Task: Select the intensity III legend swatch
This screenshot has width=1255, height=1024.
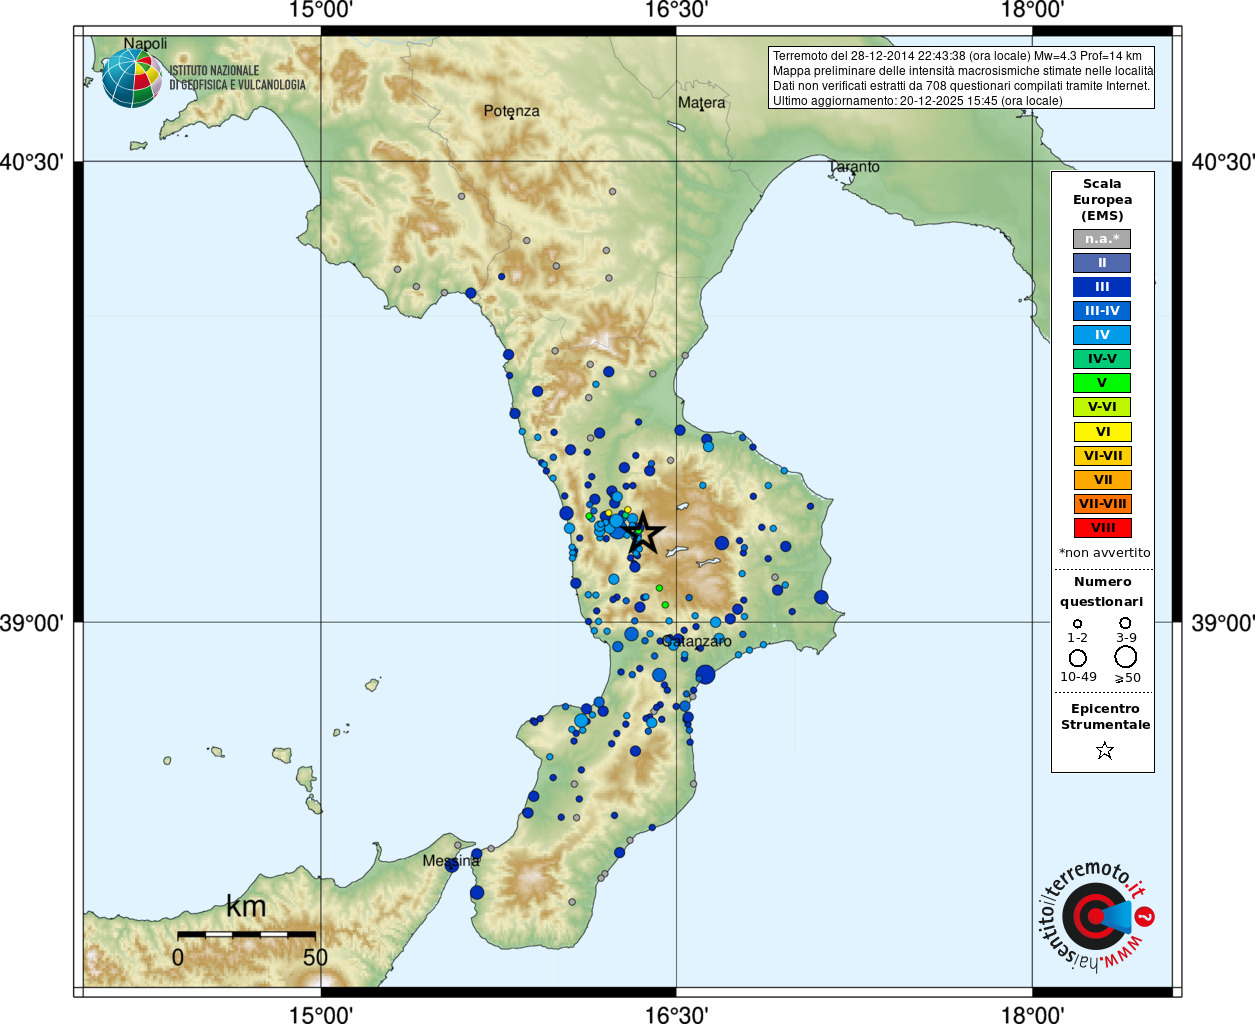Action: (1102, 287)
